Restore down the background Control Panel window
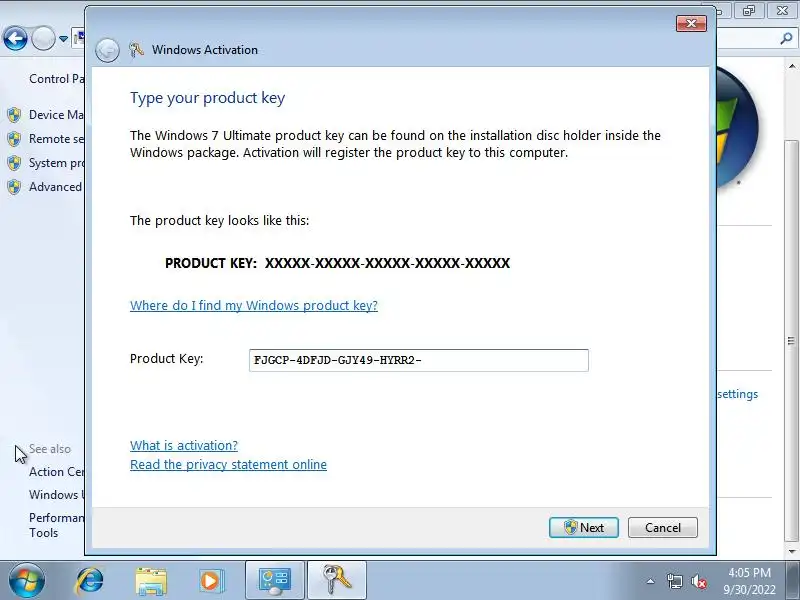Screen dimensions: 800x600 [749, 10]
